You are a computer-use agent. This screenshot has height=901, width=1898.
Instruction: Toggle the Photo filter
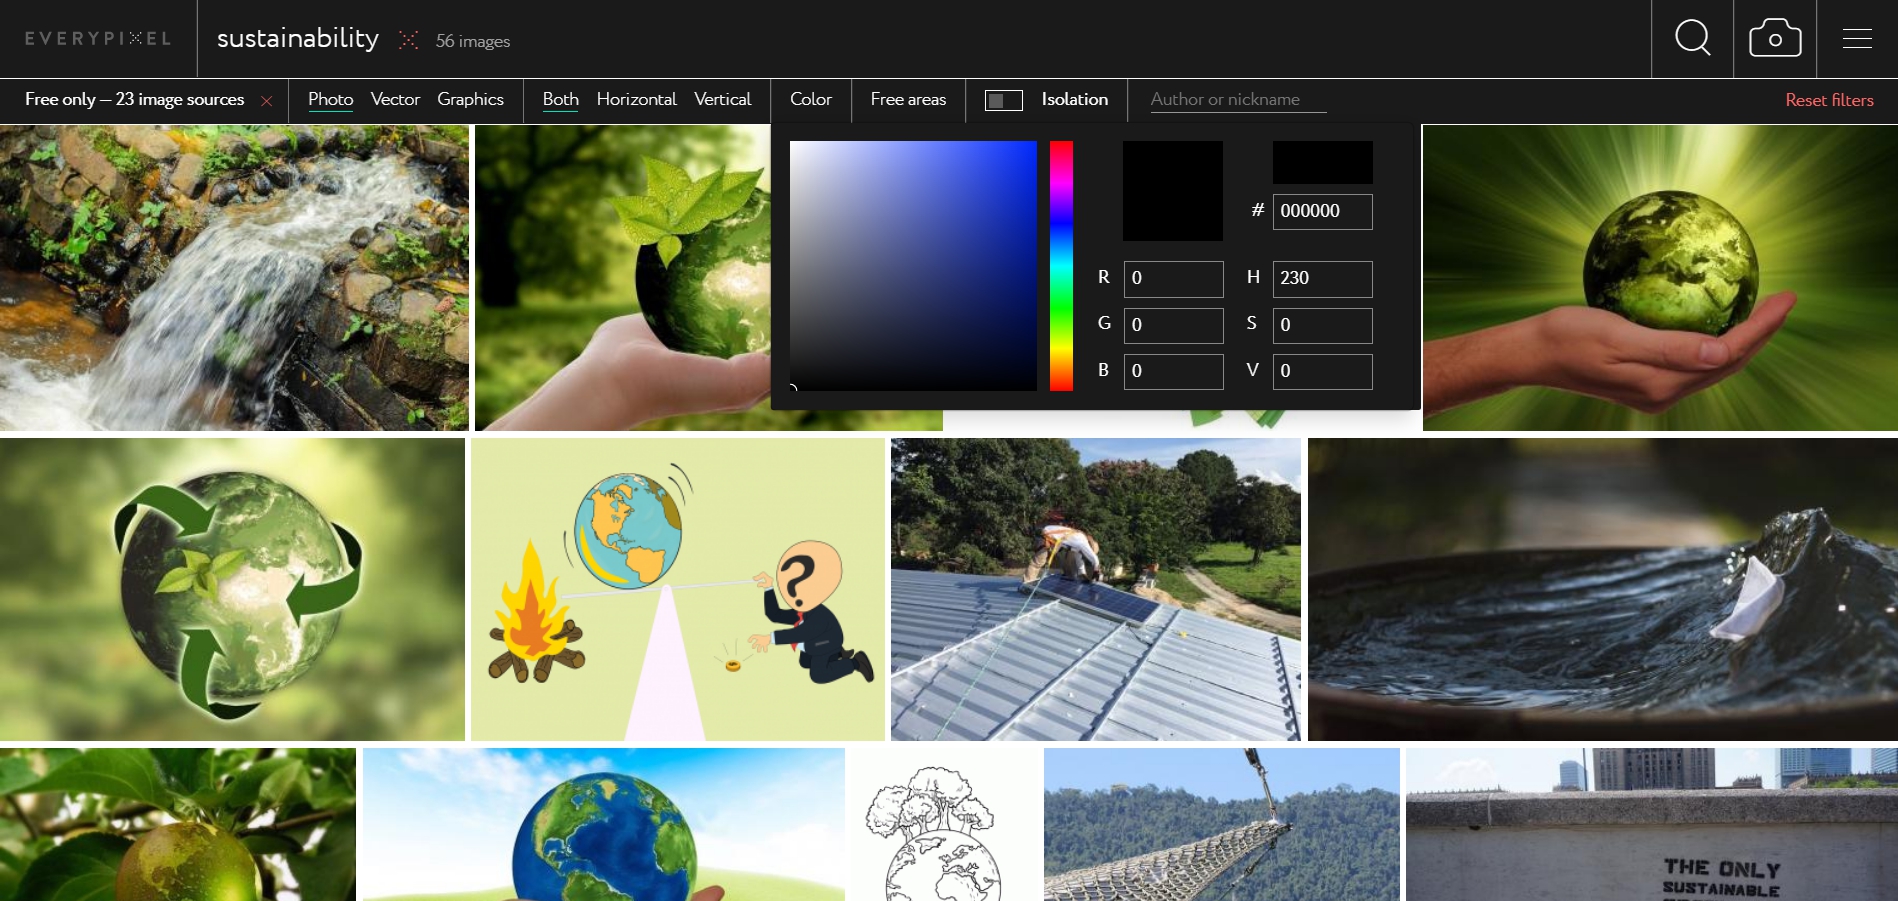pos(330,100)
